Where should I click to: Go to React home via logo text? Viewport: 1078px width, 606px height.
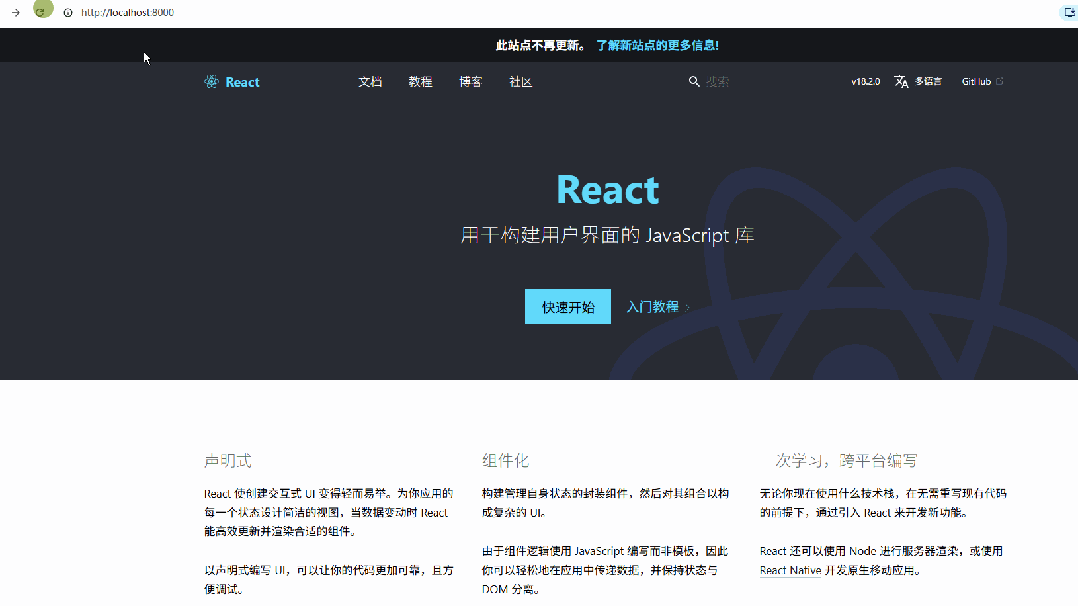[x=243, y=82]
